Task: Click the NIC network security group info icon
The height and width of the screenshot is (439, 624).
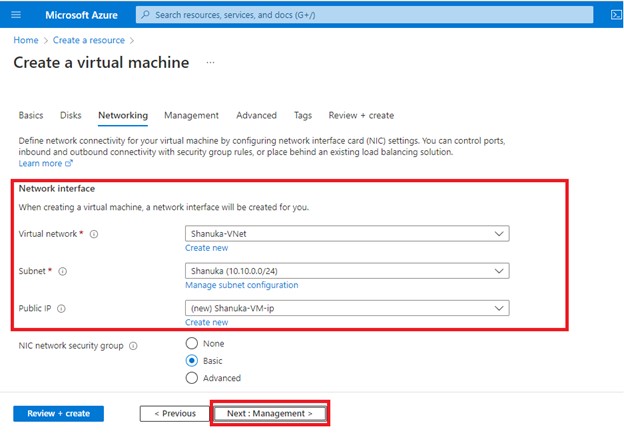Action: pyautogui.click(x=134, y=345)
